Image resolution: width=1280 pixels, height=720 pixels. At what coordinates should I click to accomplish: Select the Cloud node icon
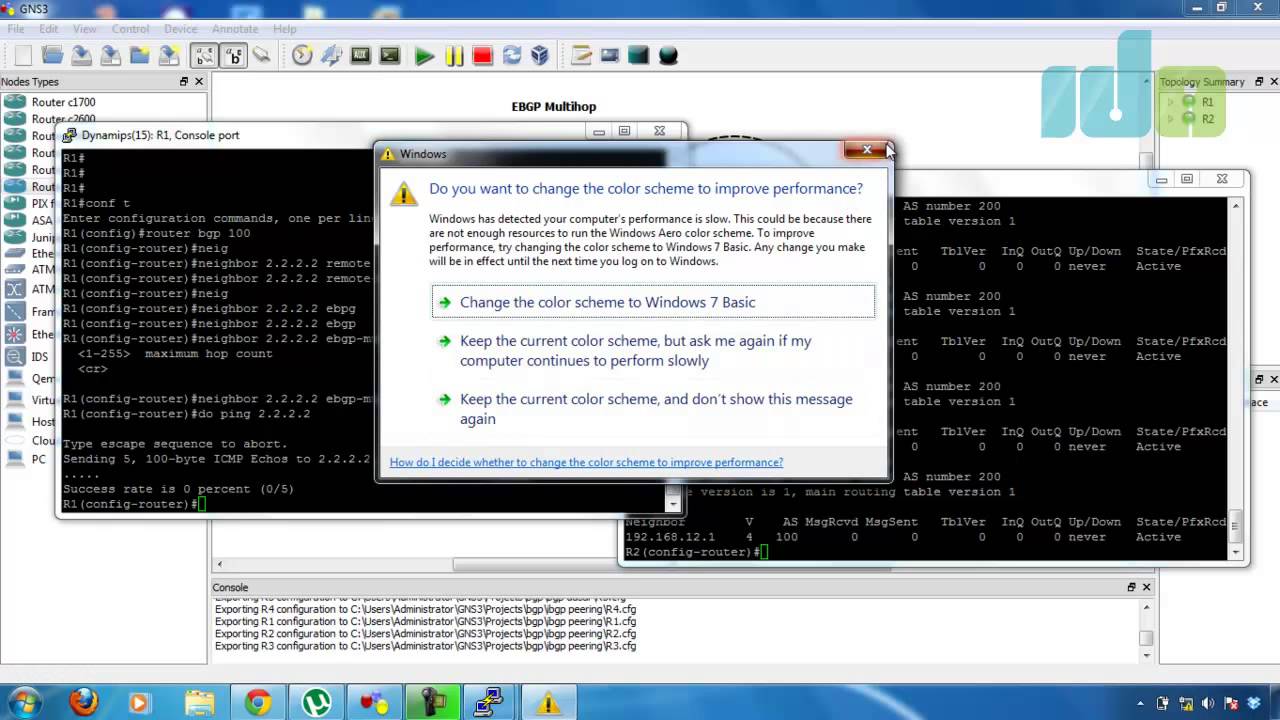15,440
